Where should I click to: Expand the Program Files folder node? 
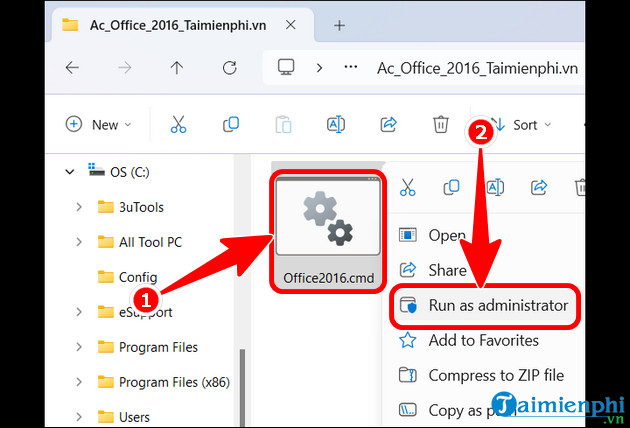(79, 347)
